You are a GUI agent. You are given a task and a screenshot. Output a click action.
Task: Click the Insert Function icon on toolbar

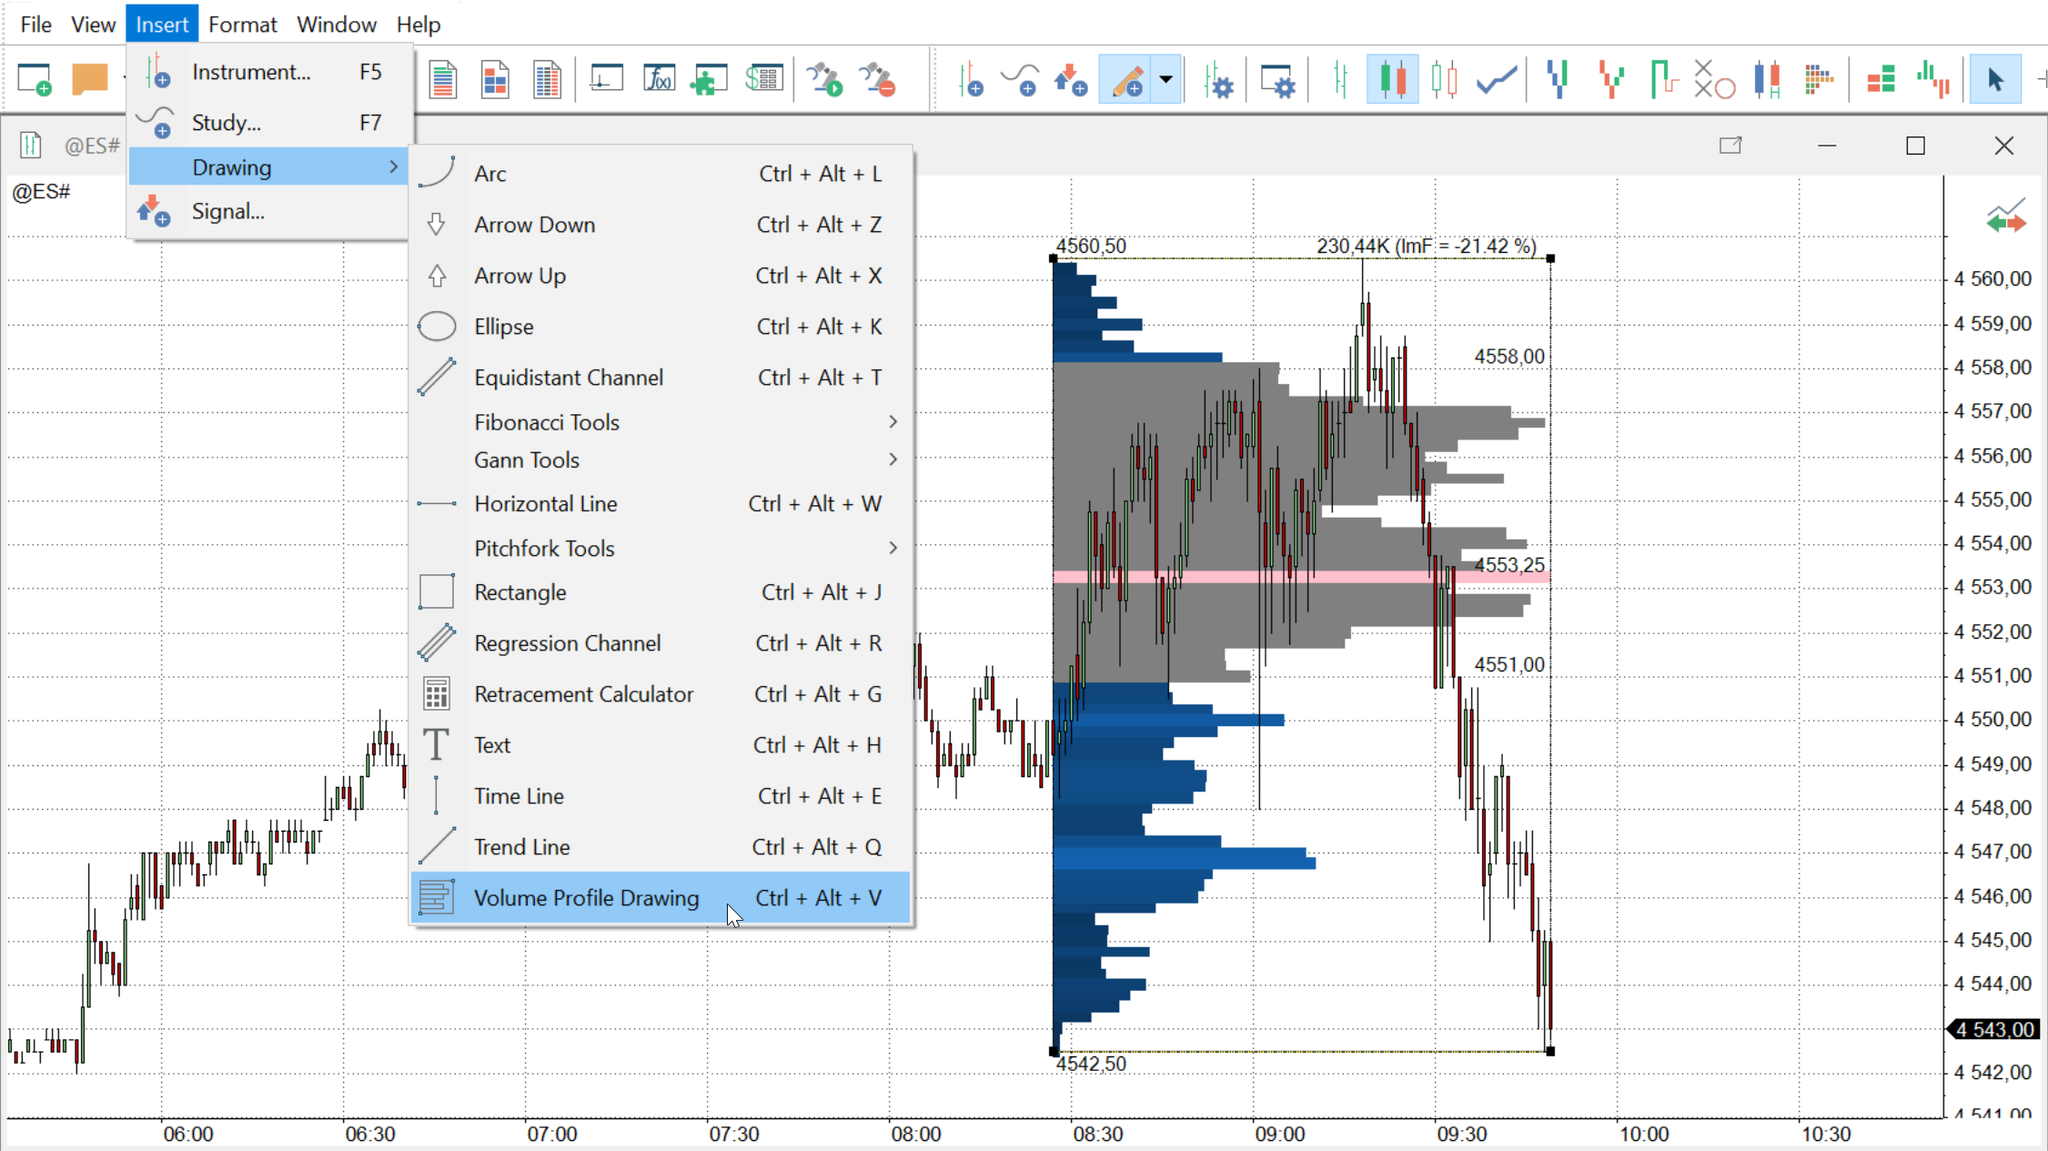click(x=659, y=78)
